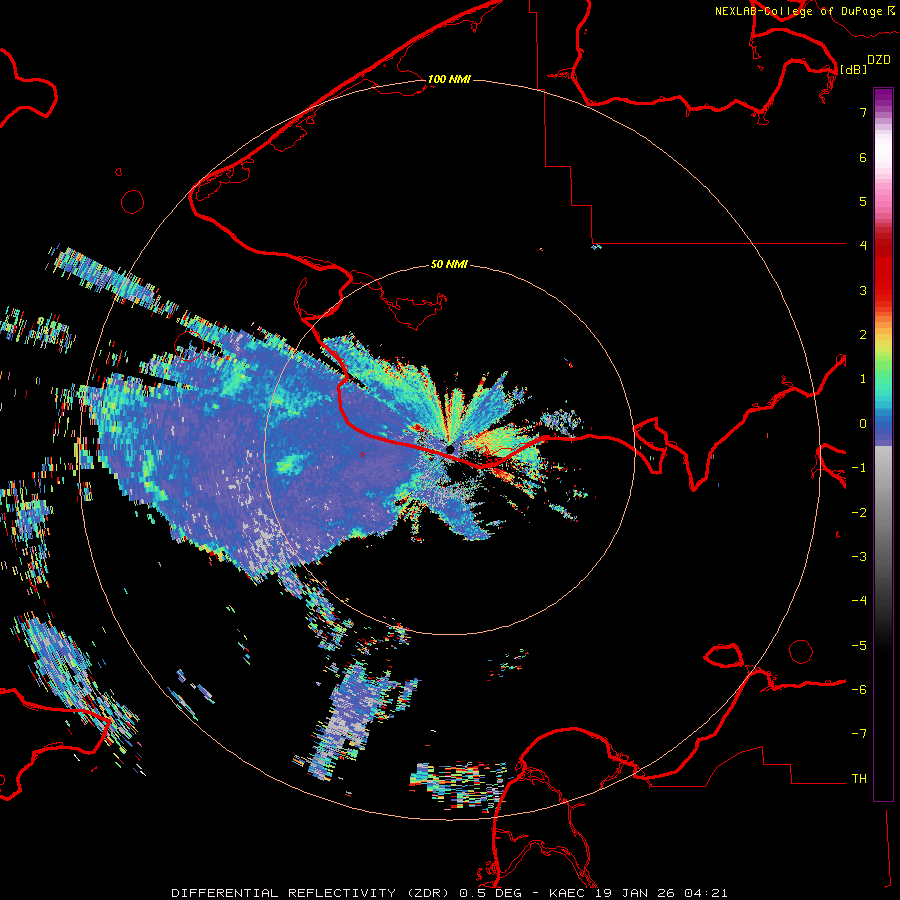Click the red 3 dB colorbar segment
Screen dimensions: 900x900
(x=883, y=290)
